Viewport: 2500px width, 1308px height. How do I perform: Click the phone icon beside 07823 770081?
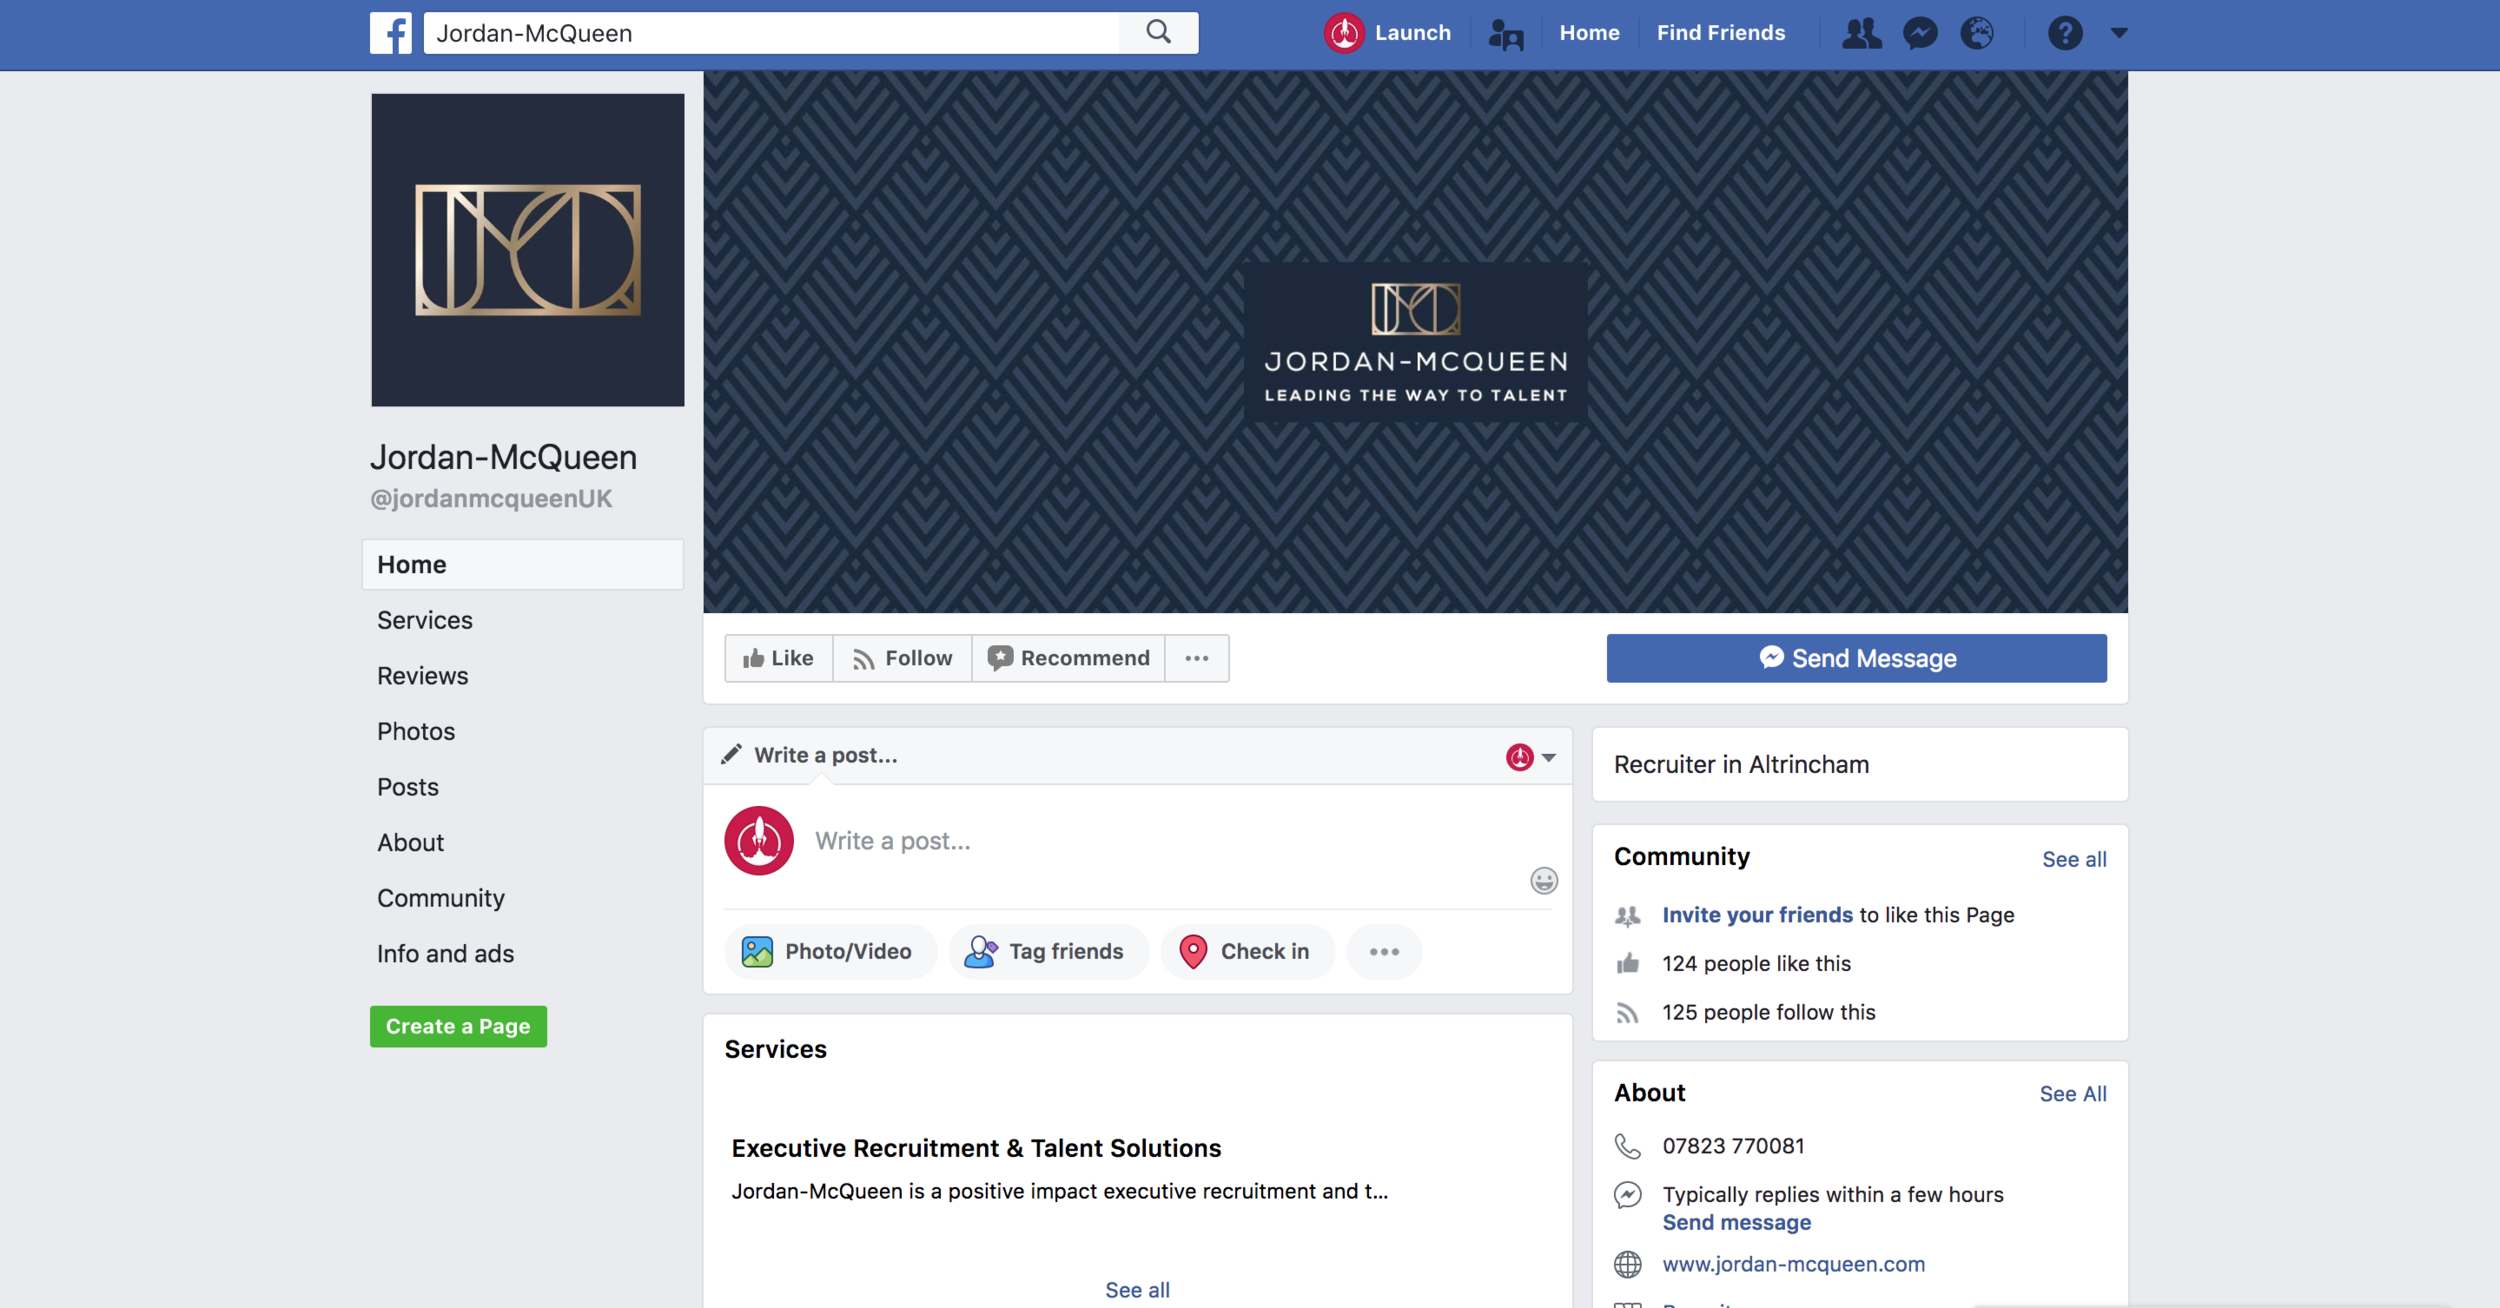pos(1628,1146)
